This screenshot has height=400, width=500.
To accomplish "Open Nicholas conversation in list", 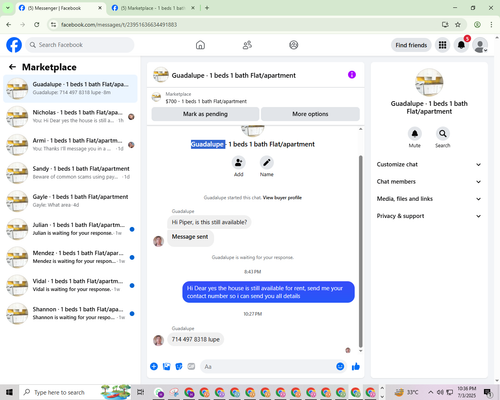I will pyautogui.click(x=70, y=117).
